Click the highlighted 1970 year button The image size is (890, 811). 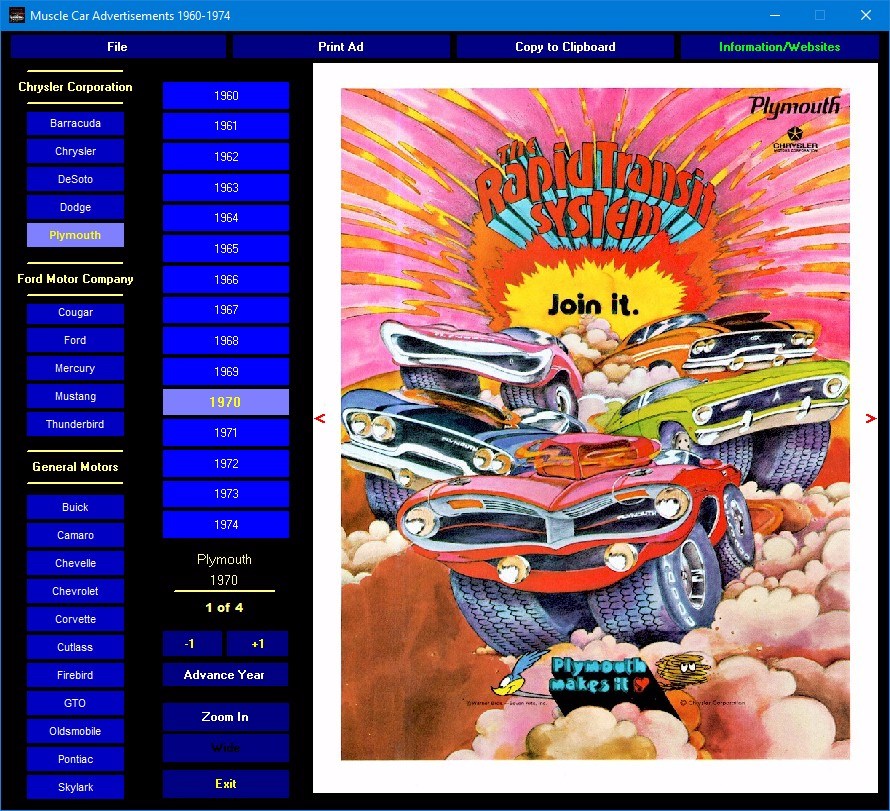226,402
